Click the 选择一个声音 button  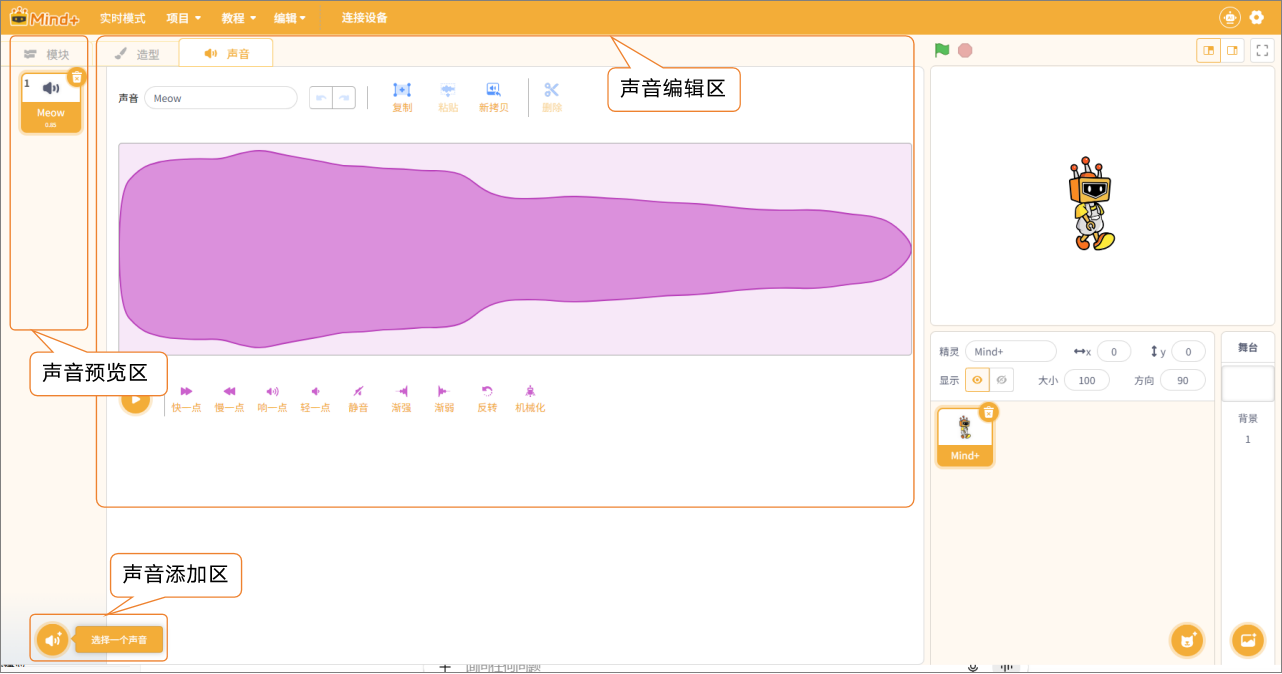pyautogui.click(x=118, y=639)
